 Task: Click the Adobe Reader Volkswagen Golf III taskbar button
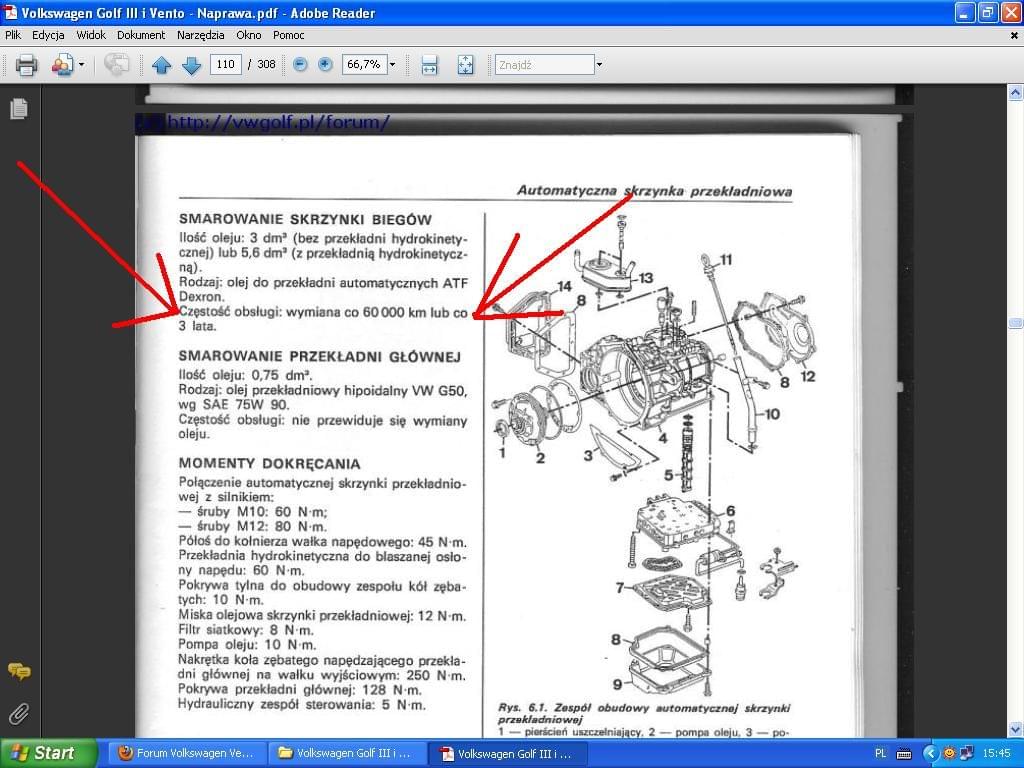[507, 754]
